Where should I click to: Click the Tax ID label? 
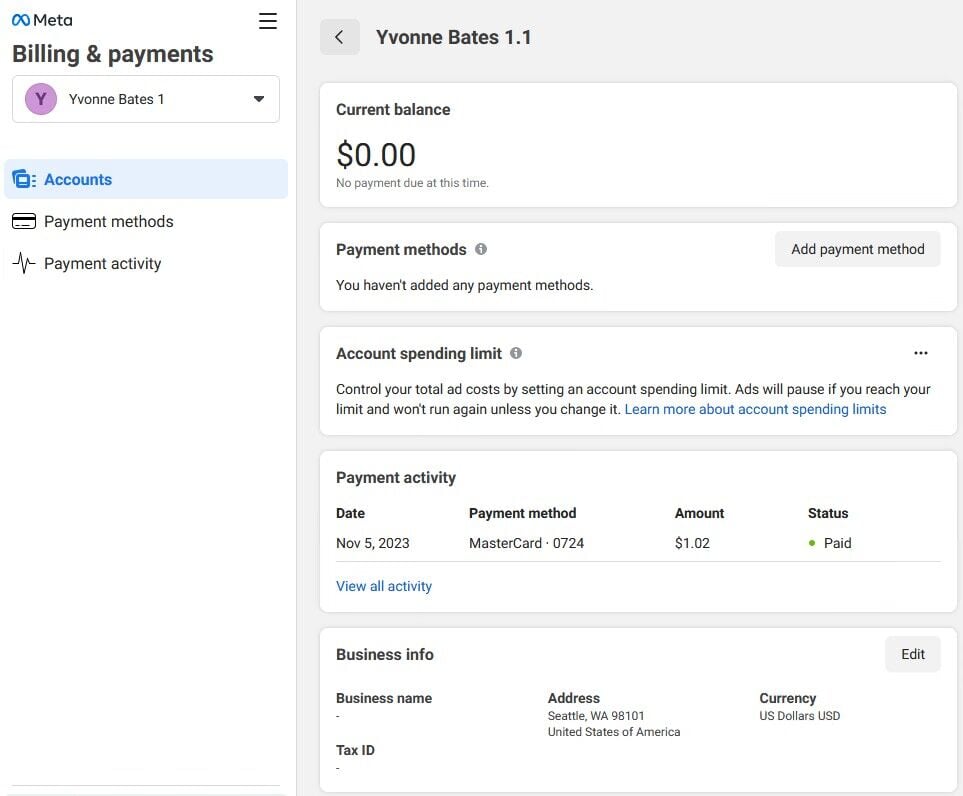[355, 750]
